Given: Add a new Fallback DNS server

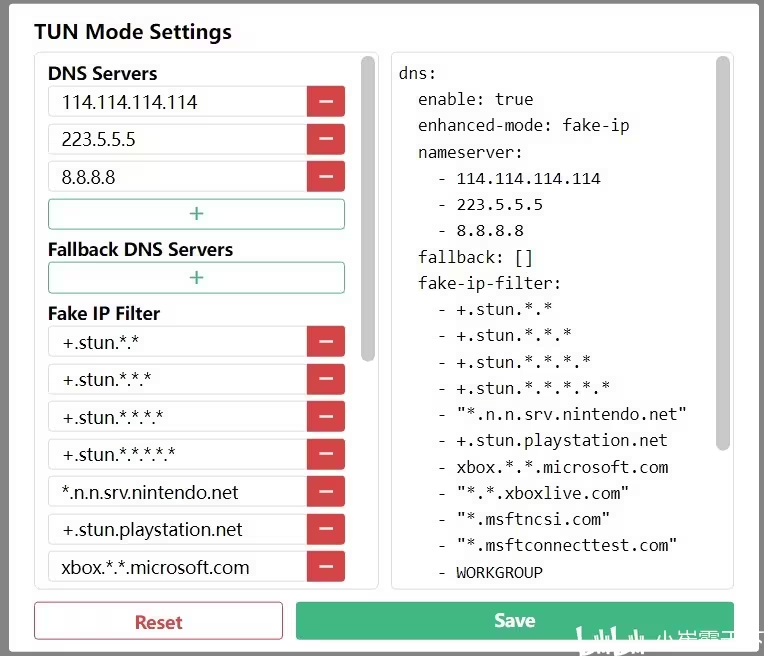Looking at the screenshot, I should [196, 277].
